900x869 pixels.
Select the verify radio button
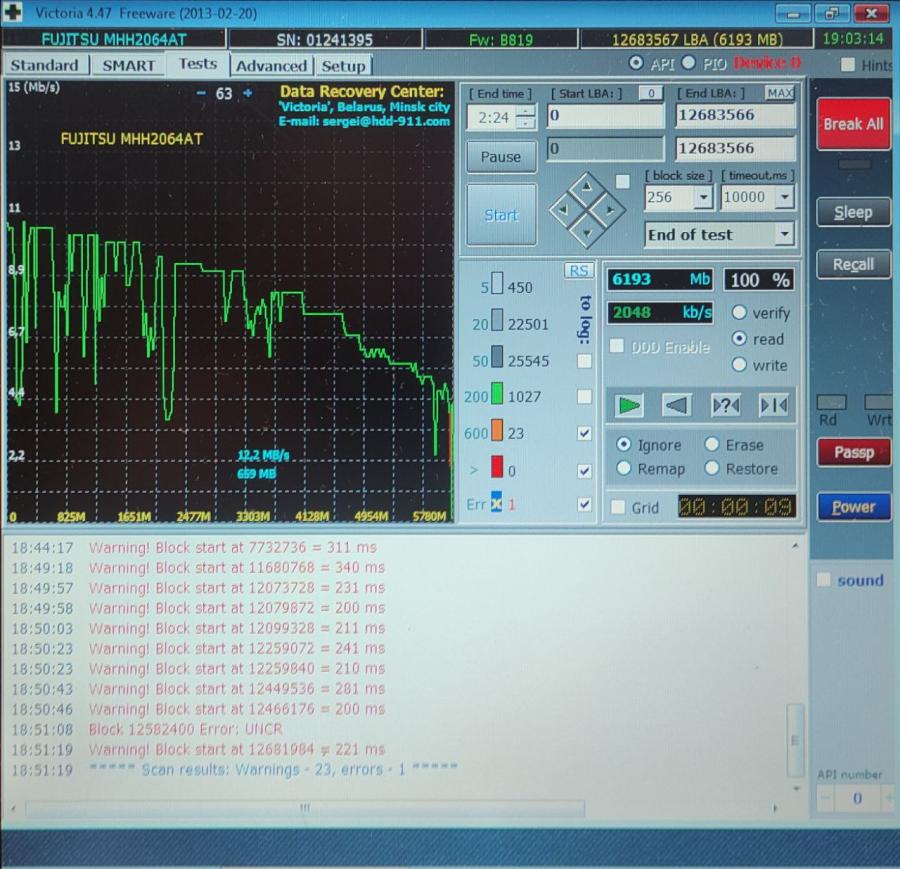point(740,313)
